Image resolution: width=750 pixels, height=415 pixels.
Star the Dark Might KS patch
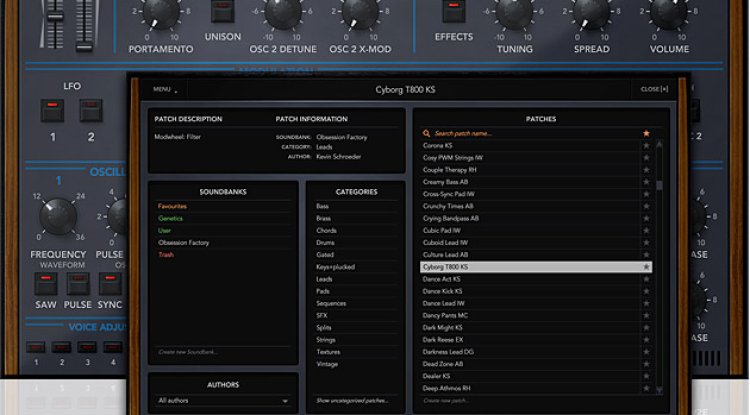point(646,328)
